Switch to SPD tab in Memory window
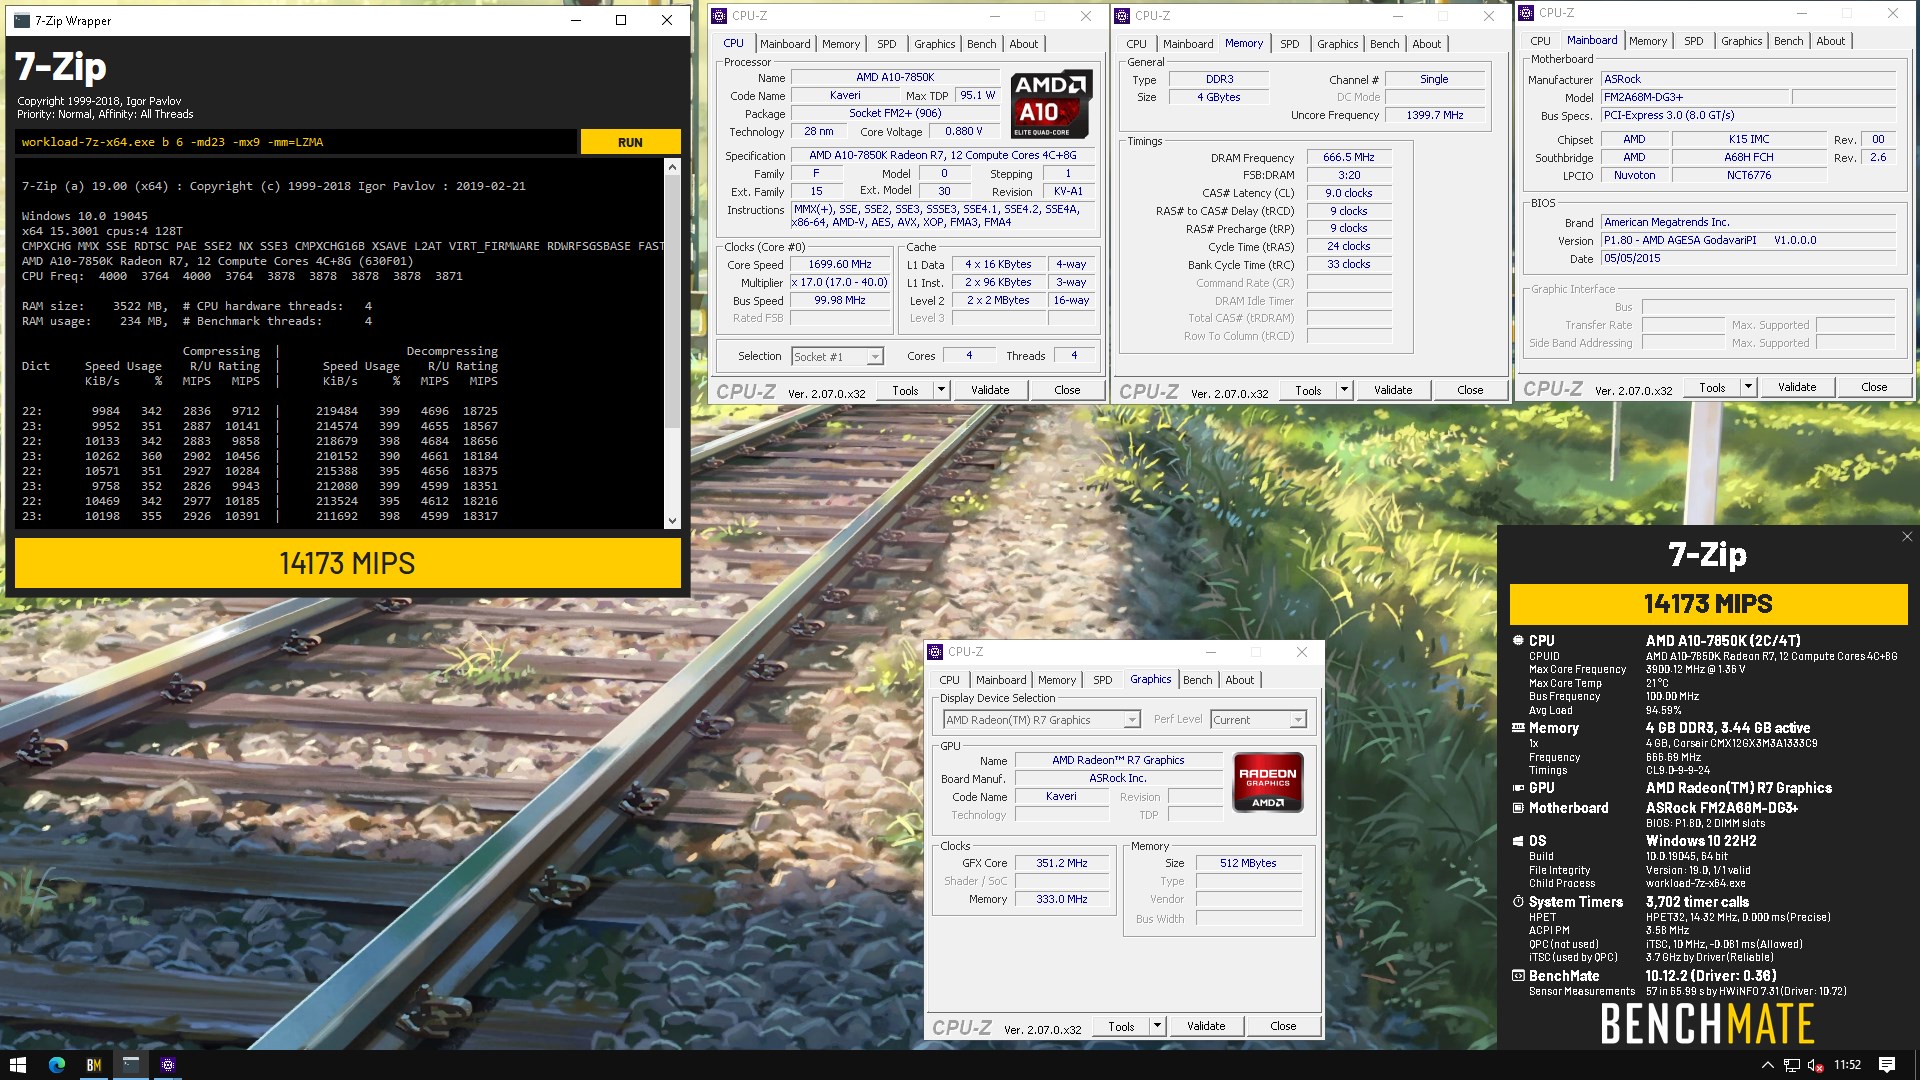This screenshot has height=1080, width=1920. [x=1290, y=44]
